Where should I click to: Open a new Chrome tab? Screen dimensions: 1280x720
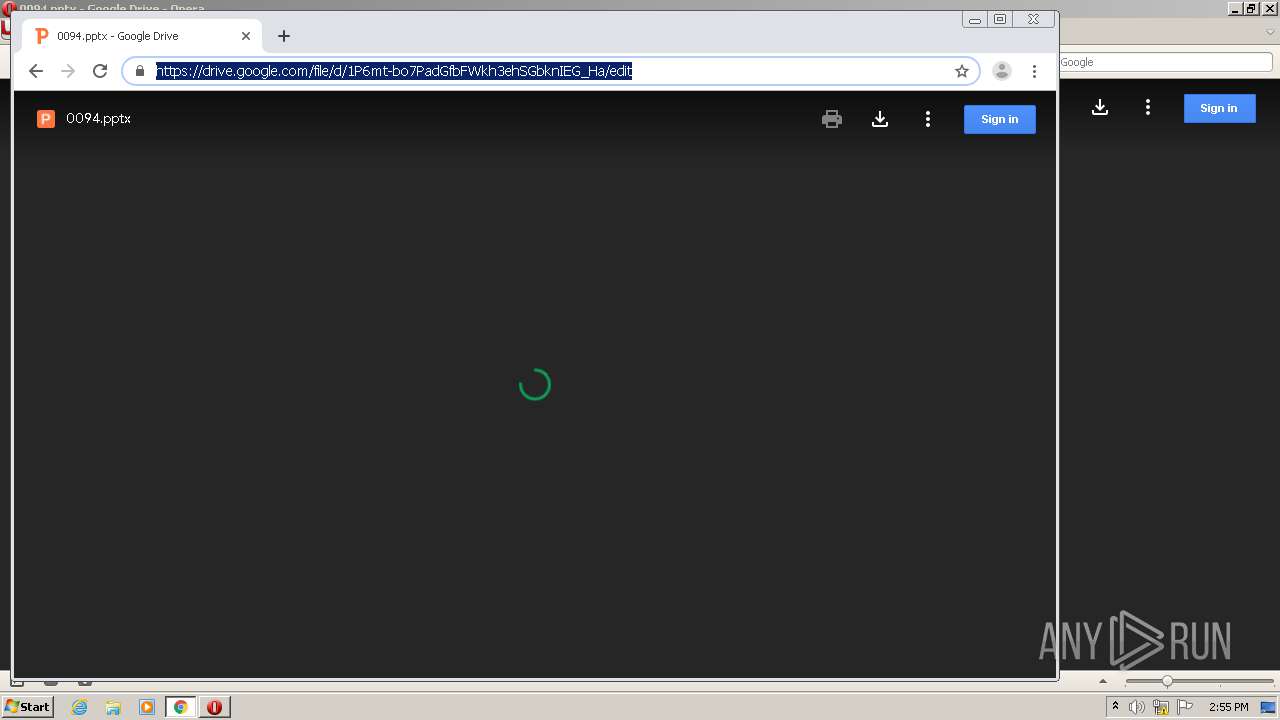point(284,36)
